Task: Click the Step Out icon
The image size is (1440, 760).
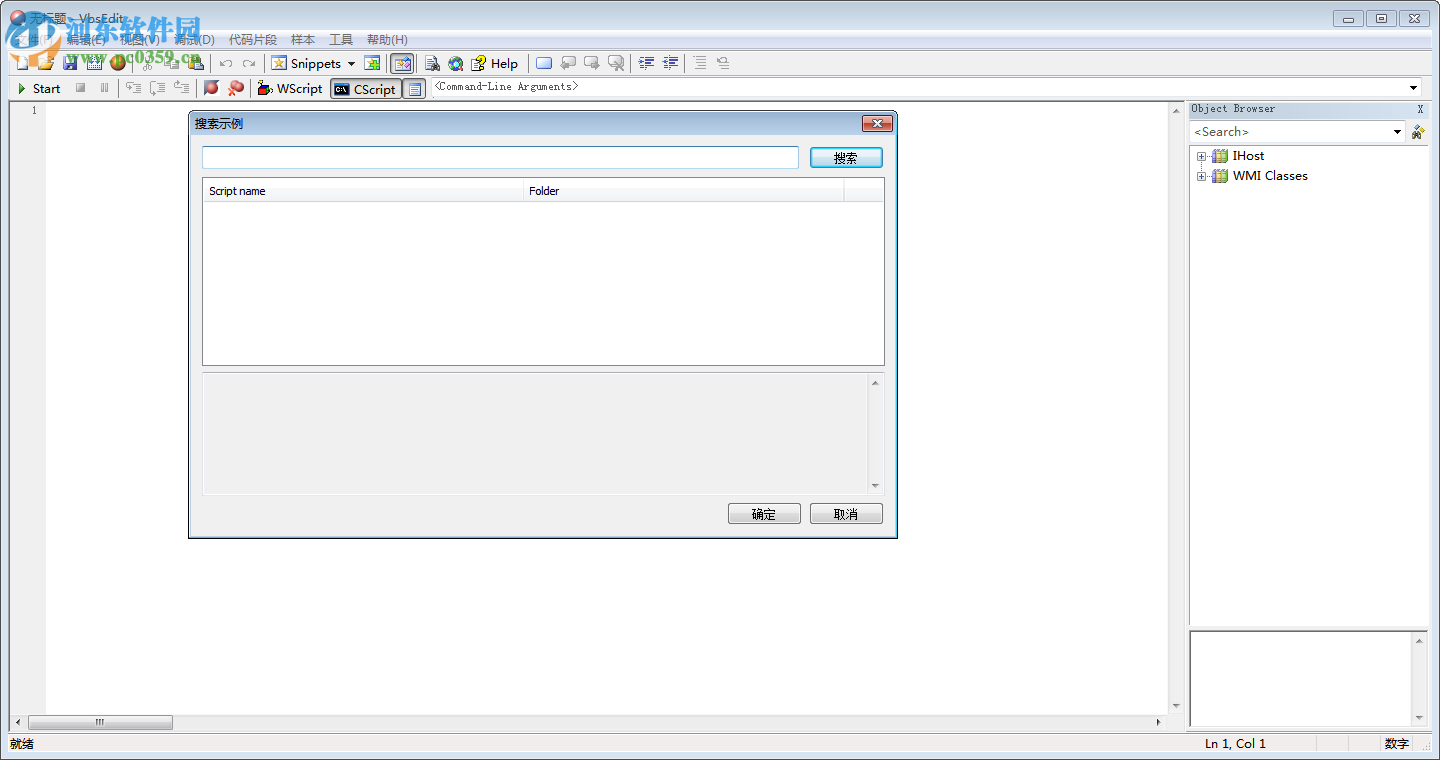Action: click(x=181, y=88)
